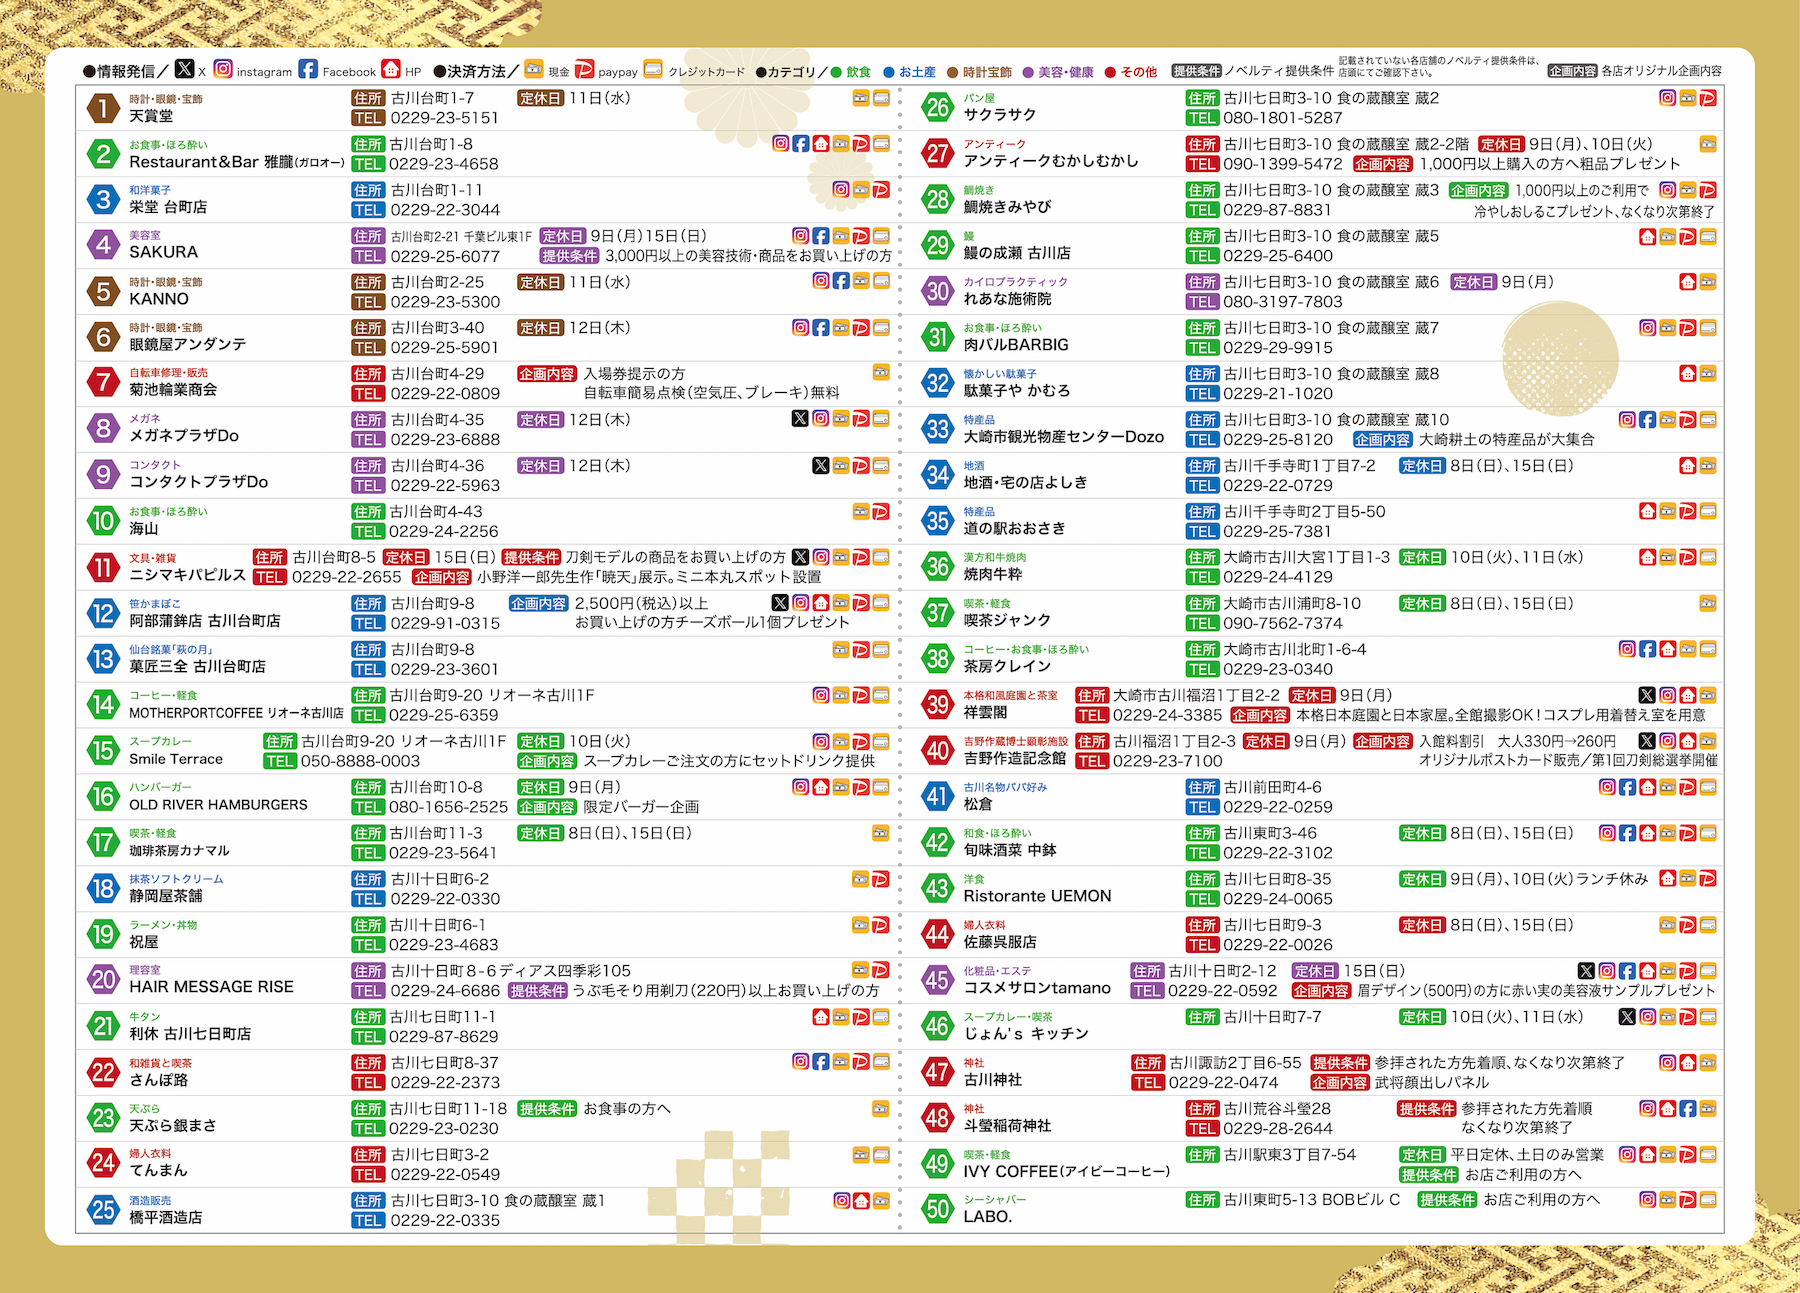This screenshot has height=1293, width=1800.
Task: Click the Facebook icon in the さんぽ路 row
Action: pyautogui.click(x=821, y=1061)
